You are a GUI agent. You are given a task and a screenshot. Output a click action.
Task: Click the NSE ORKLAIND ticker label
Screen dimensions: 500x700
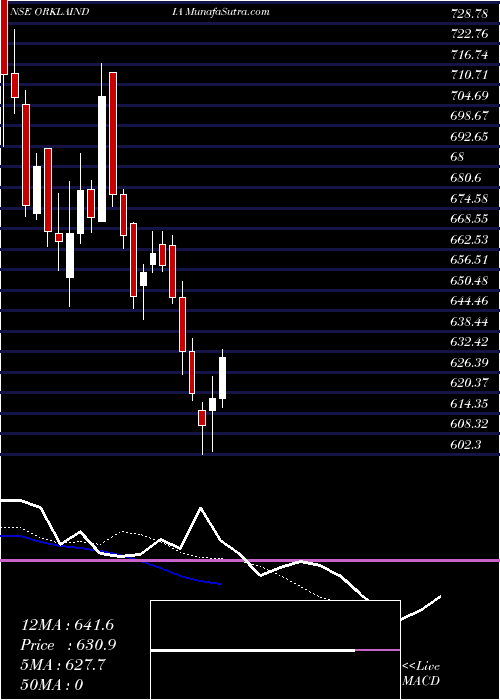49,12
